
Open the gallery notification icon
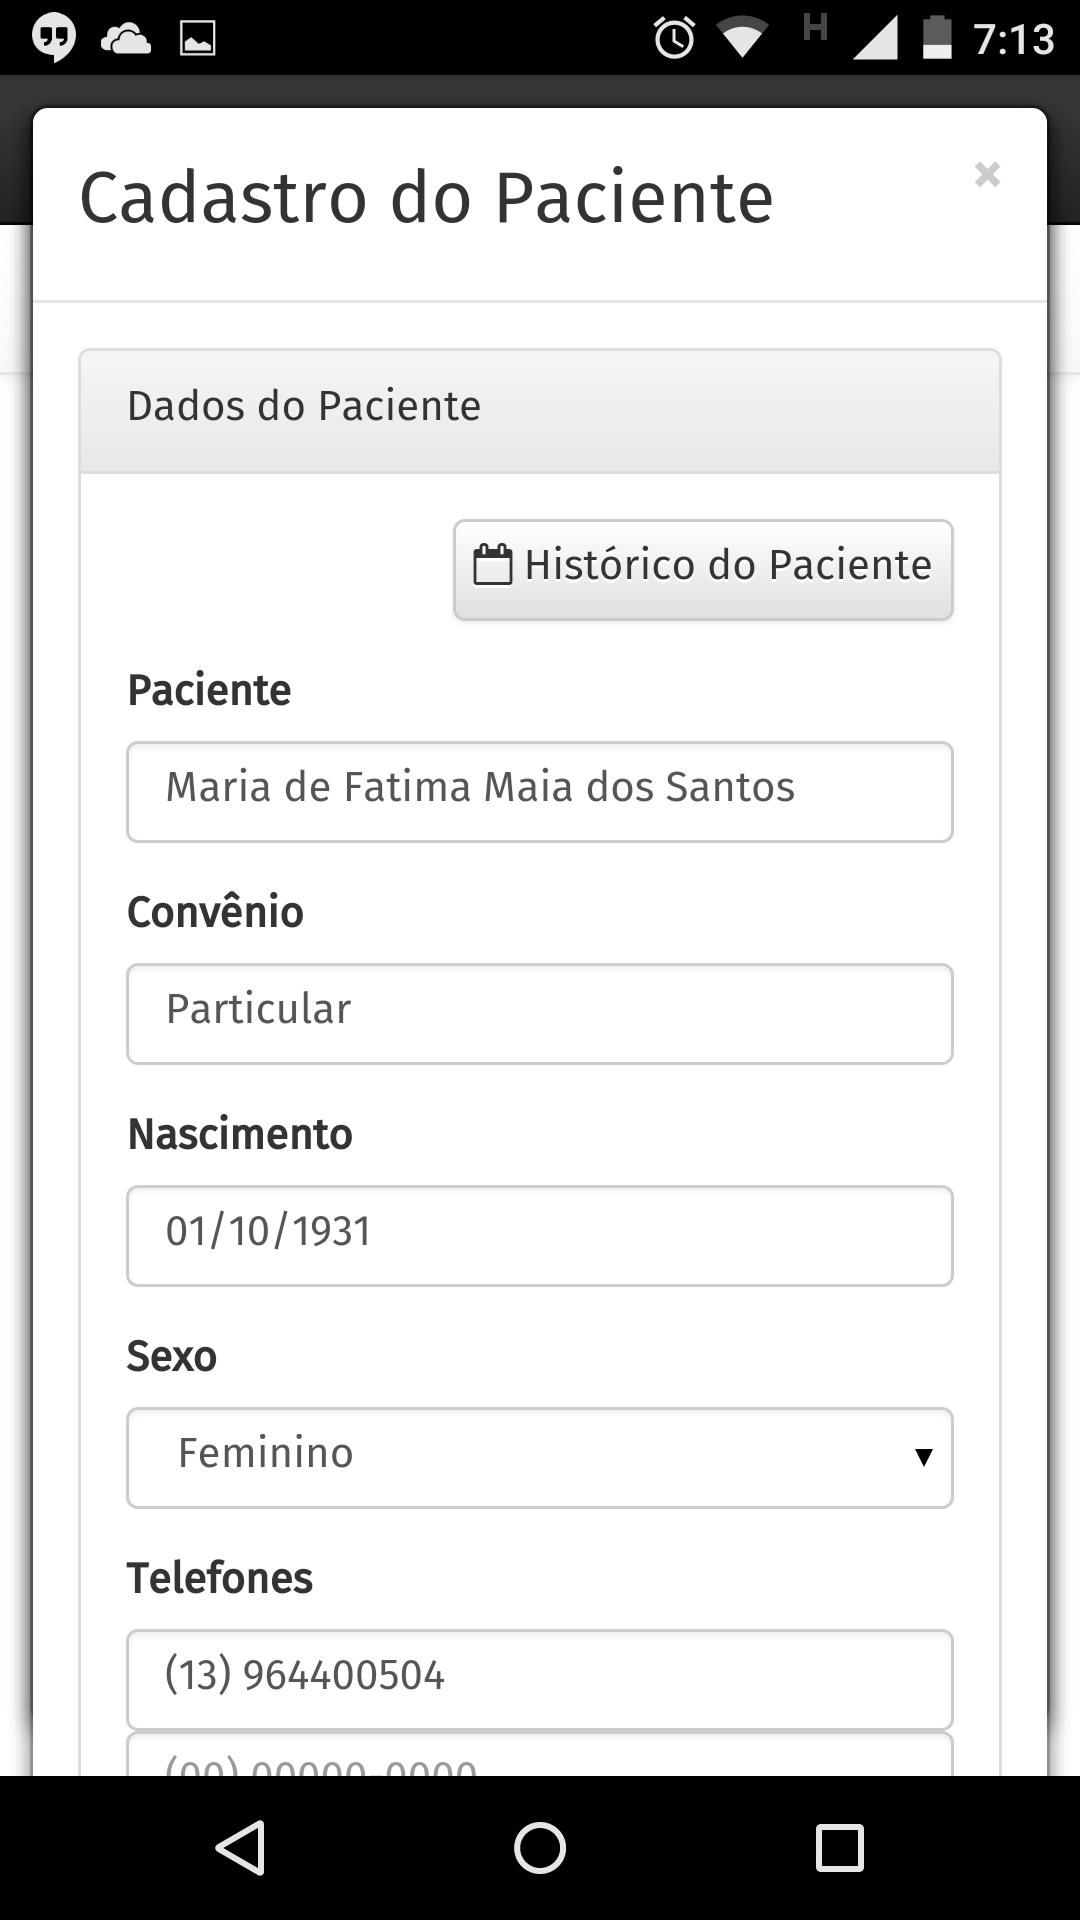(x=196, y=37)
